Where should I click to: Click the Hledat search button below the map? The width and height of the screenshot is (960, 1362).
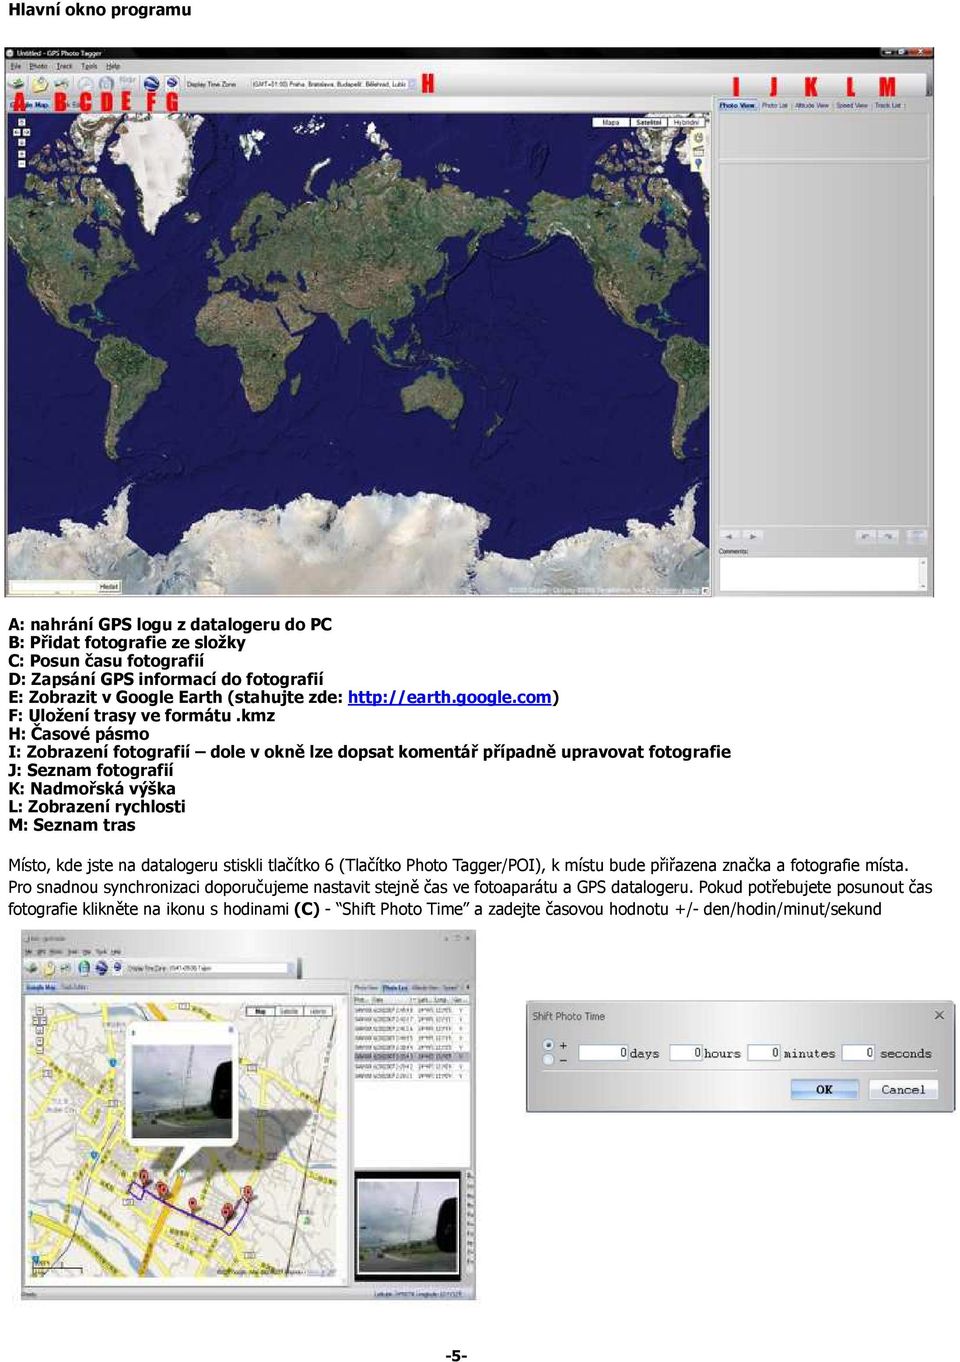pyautogui.click(x=109, y=587)
